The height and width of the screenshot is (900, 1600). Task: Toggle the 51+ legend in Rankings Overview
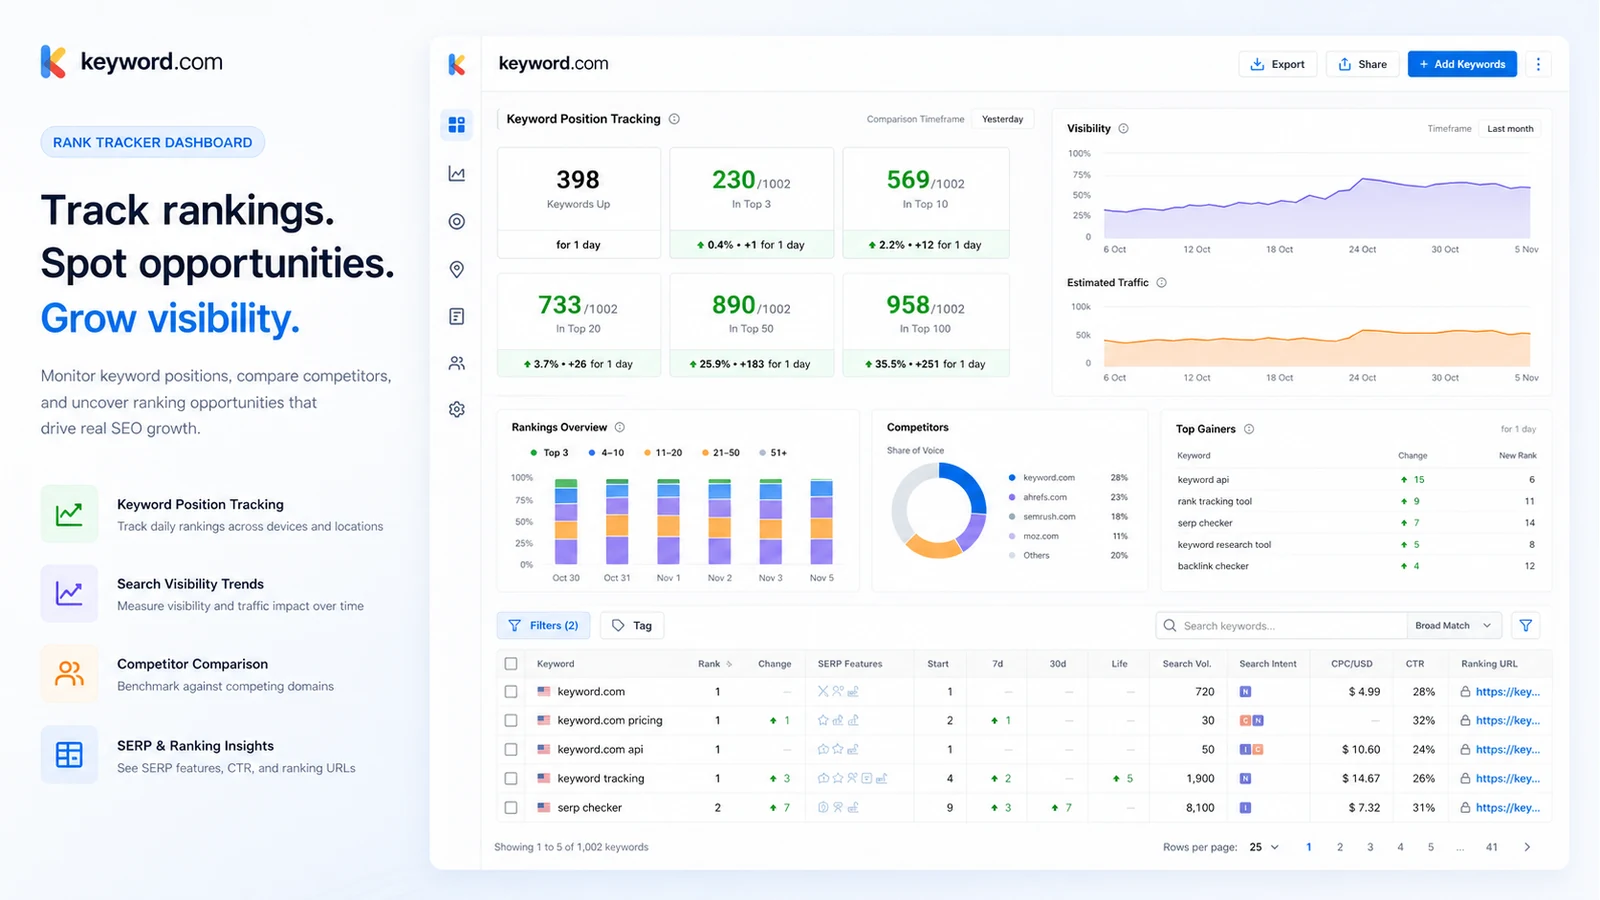(773, 453)
